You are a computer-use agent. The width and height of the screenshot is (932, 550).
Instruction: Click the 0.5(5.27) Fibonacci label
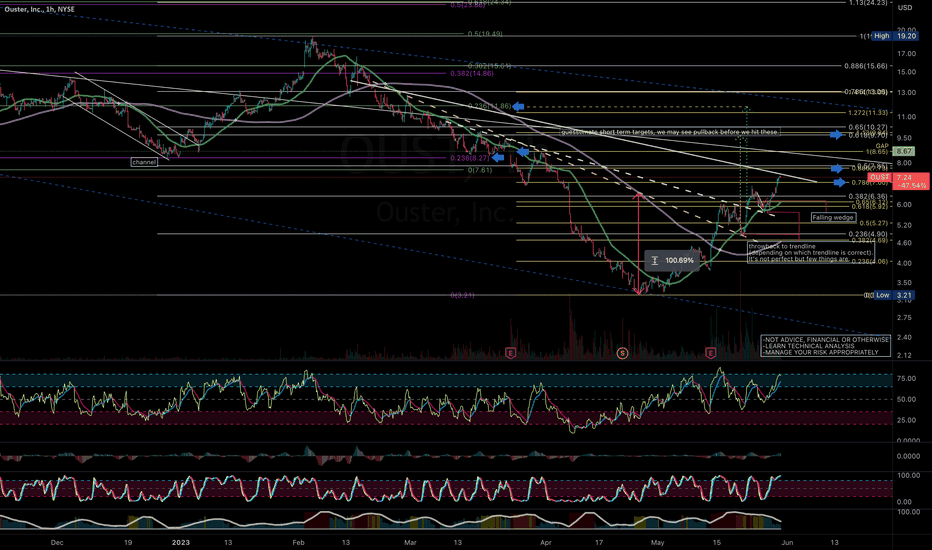point(872,224)
